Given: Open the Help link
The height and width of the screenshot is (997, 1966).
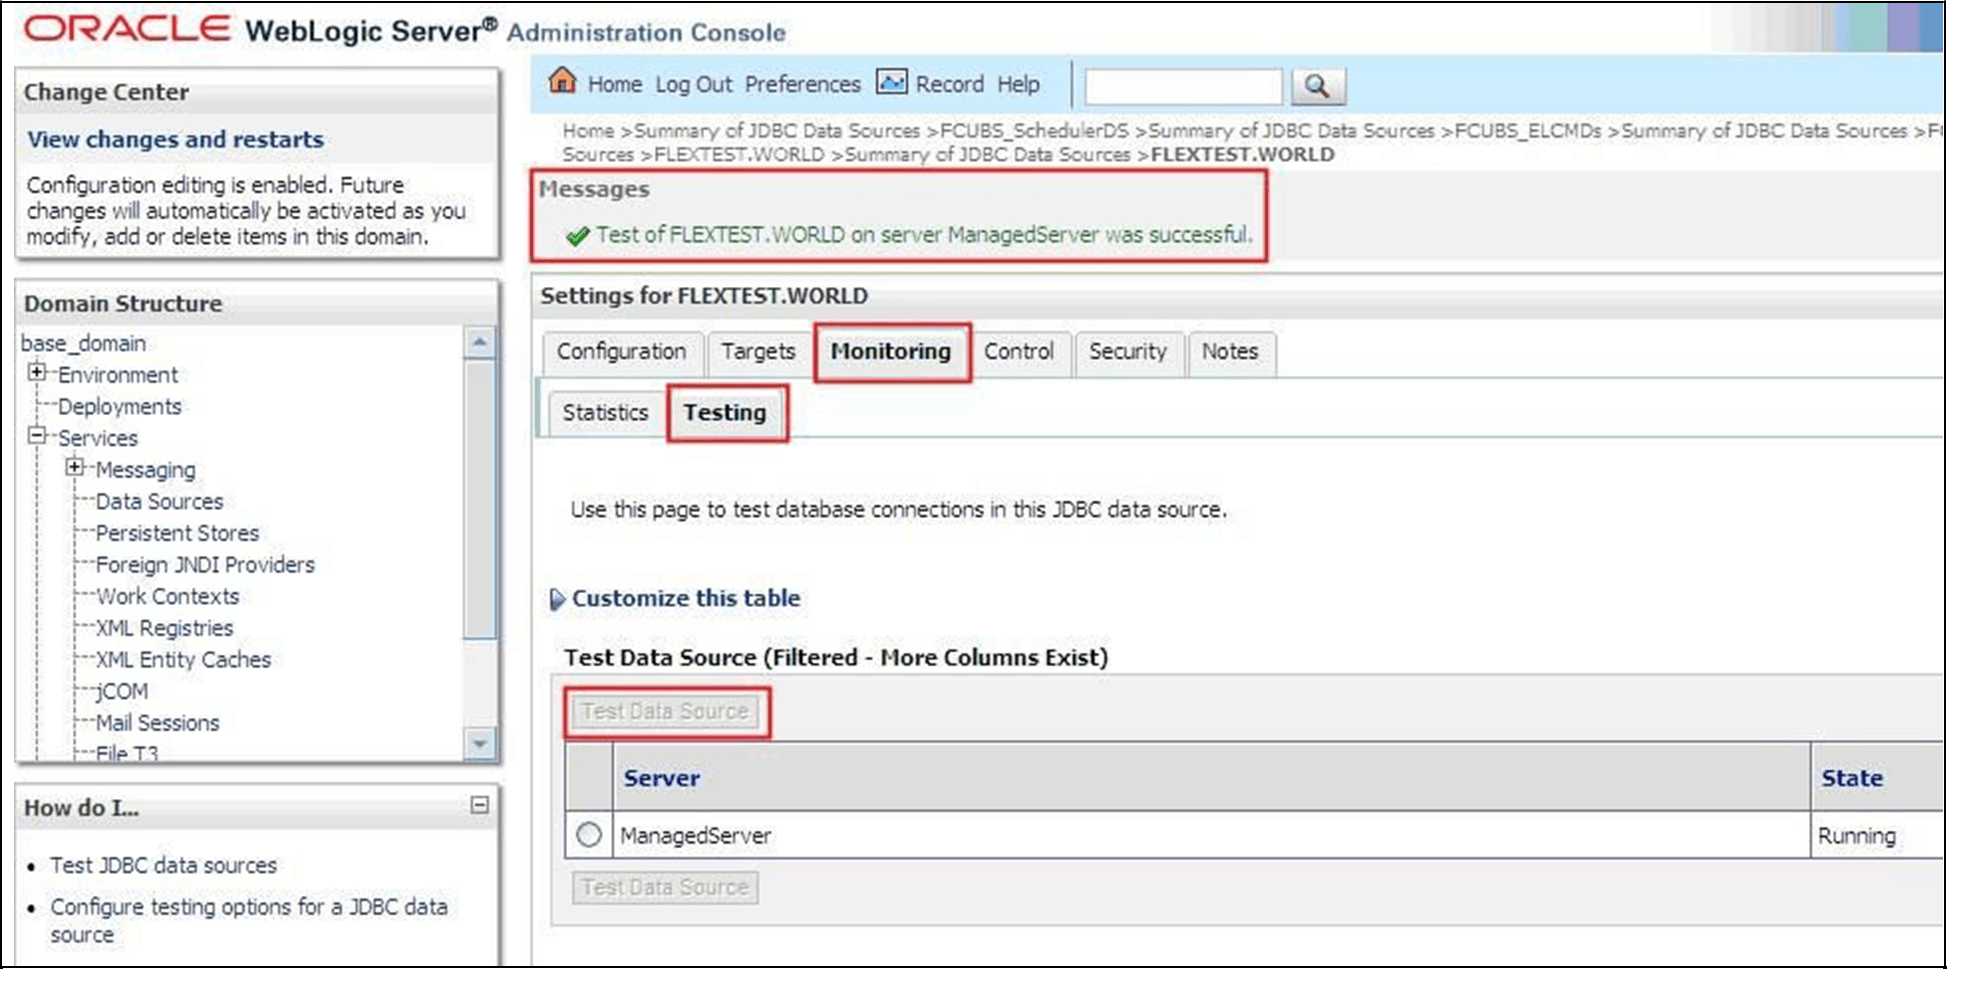Looking at the screenshot, I should (x=1019, y=85).
